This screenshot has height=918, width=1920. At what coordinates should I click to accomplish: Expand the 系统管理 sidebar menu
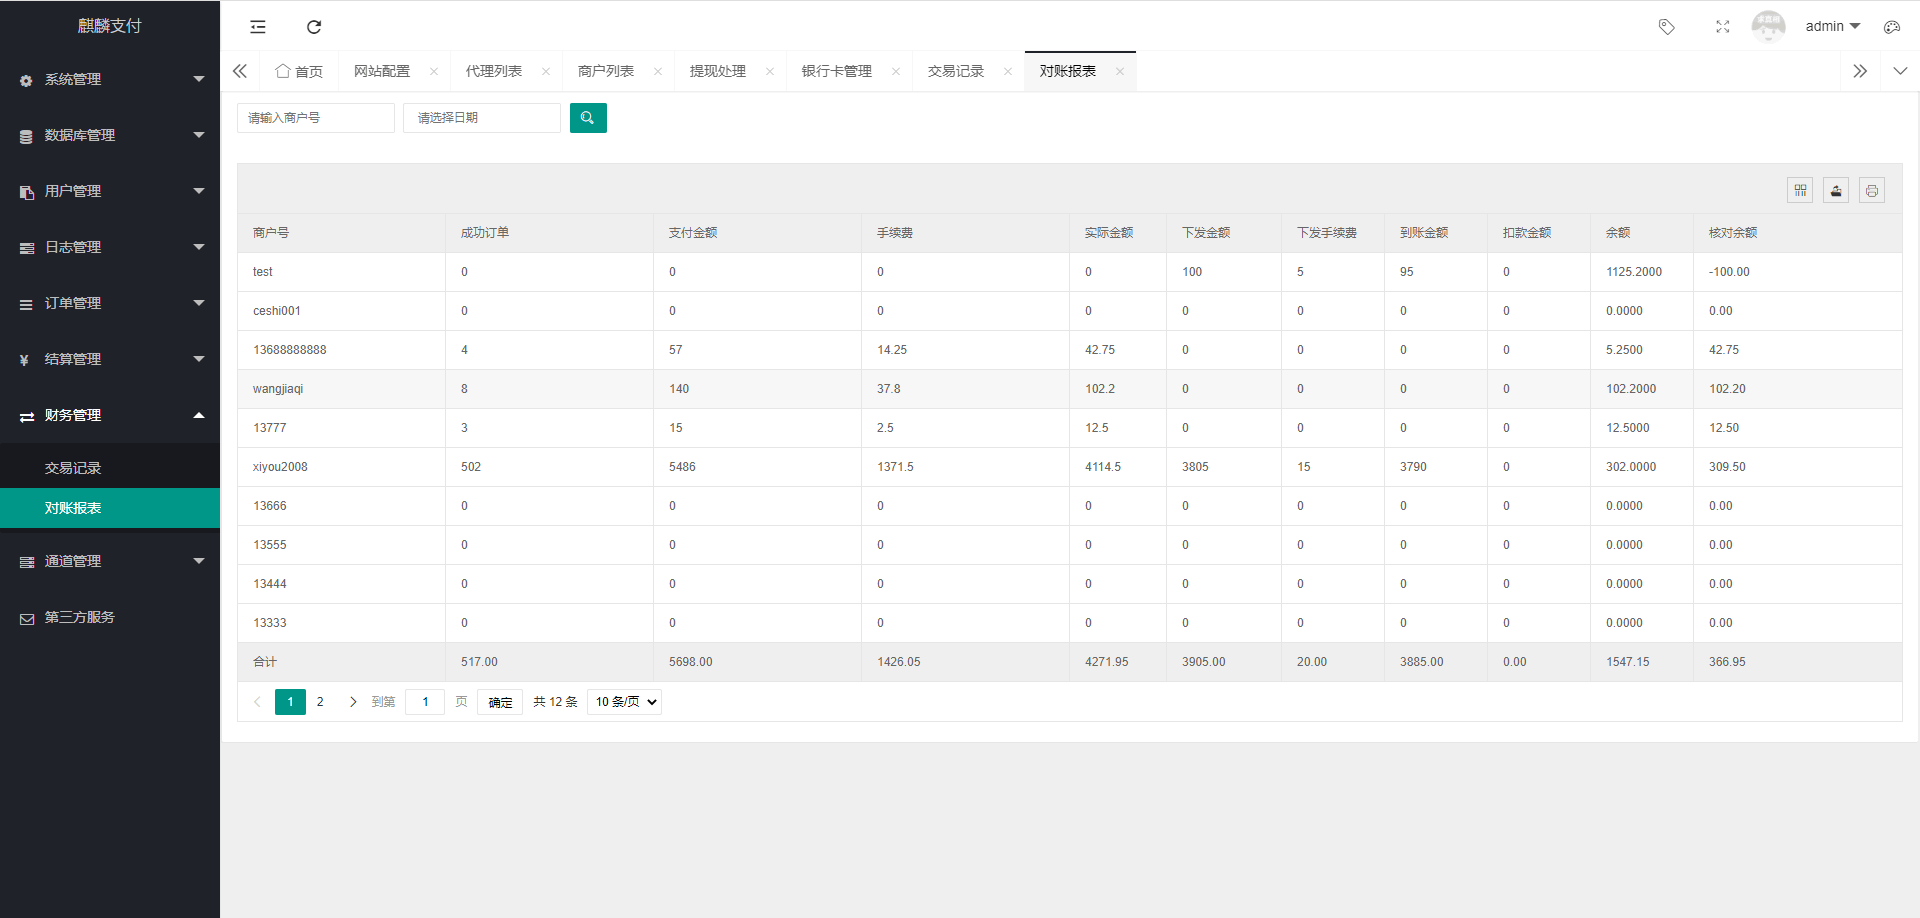click(110, 79)
